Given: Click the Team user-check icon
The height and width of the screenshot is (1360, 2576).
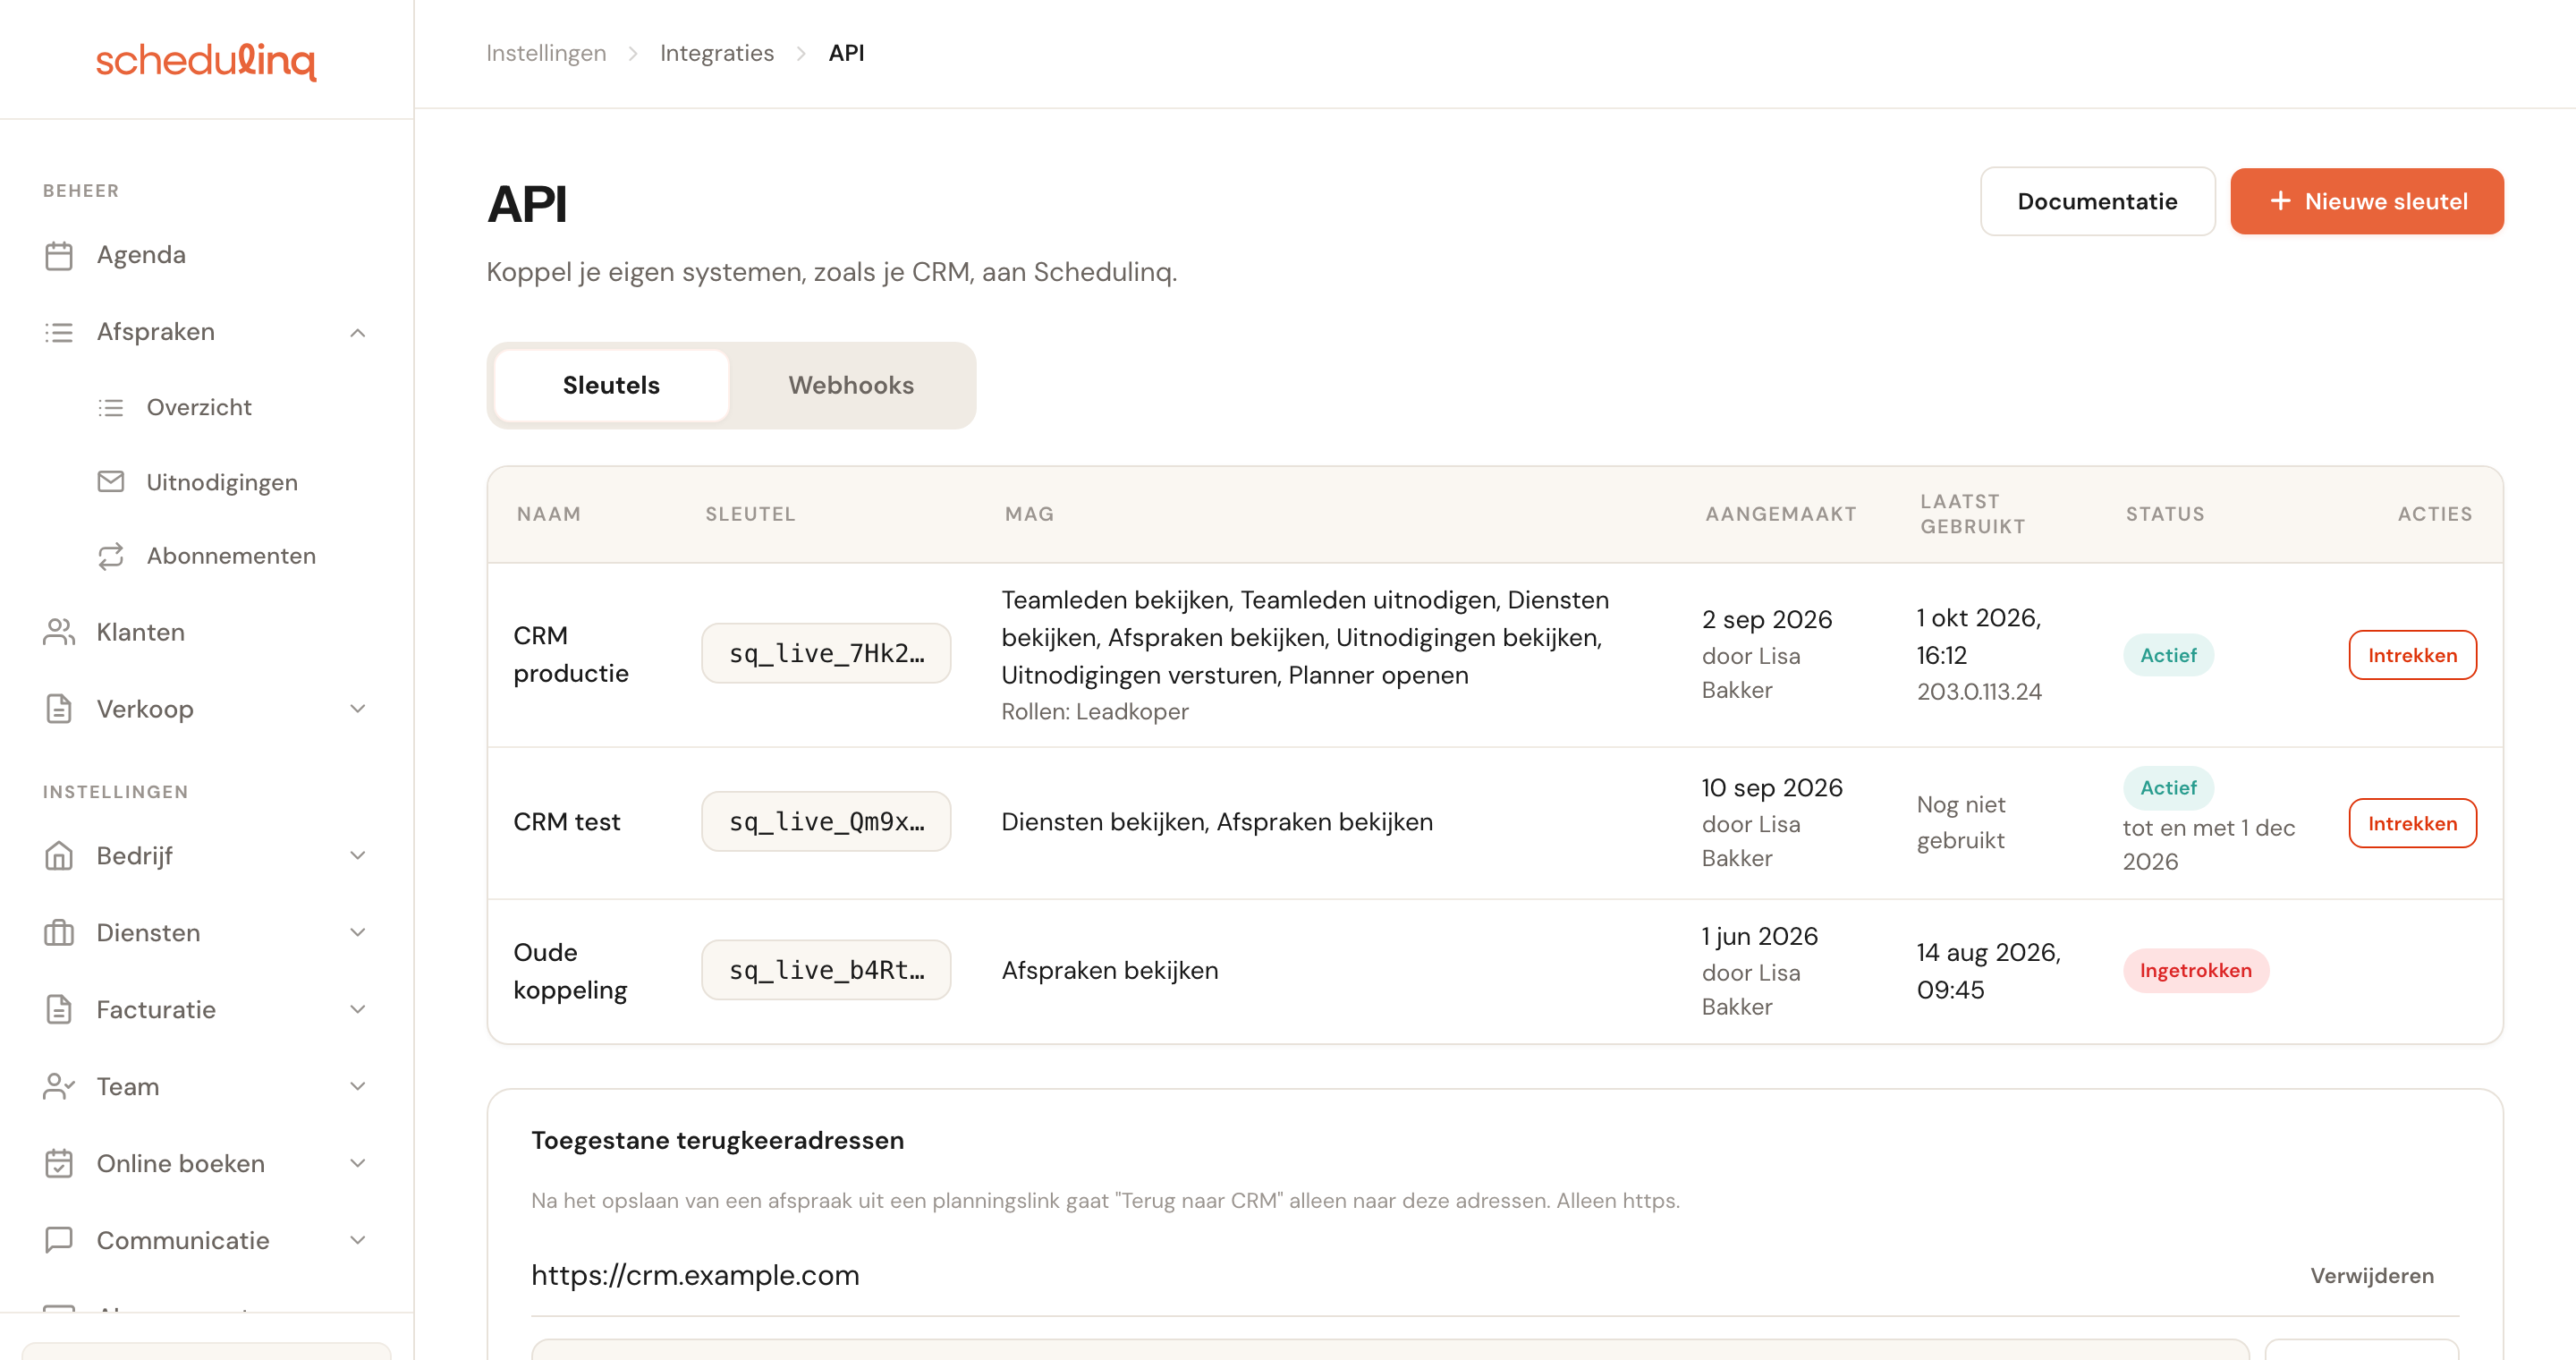Looking at the screenshot, I should coord(59,1087).
